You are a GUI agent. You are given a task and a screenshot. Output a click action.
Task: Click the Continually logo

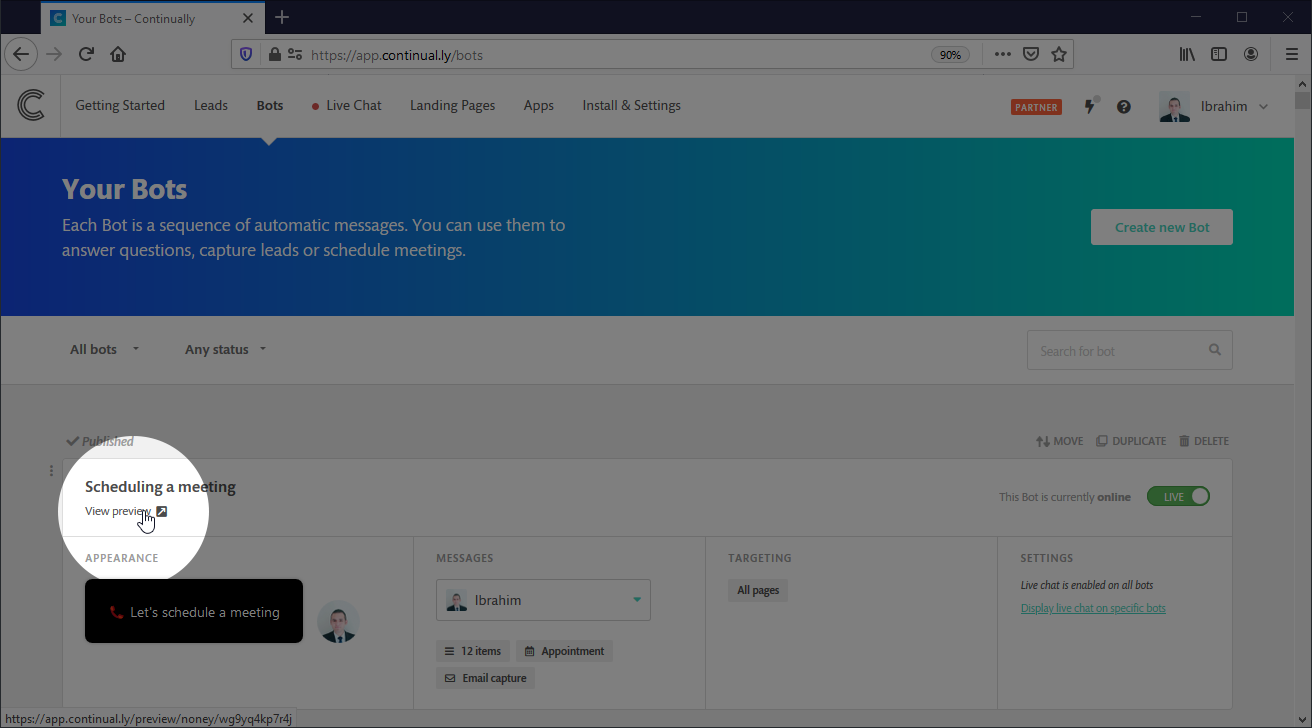[x=30, y=105]
